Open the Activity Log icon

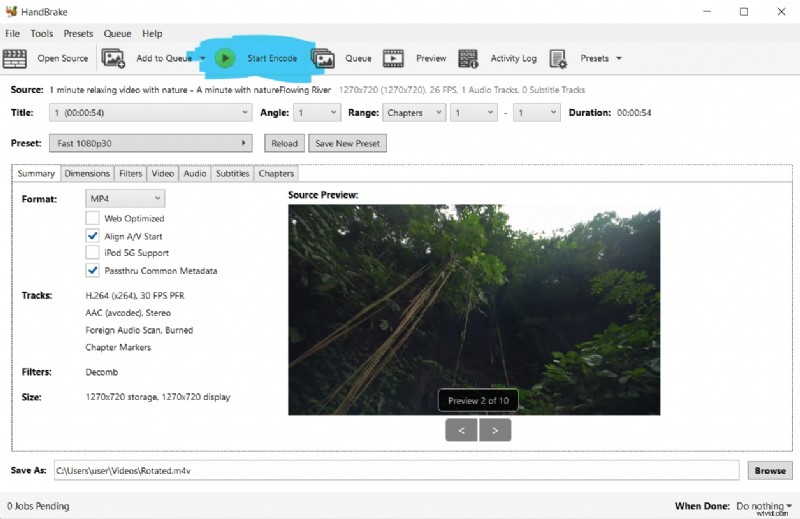click(468, 58)
